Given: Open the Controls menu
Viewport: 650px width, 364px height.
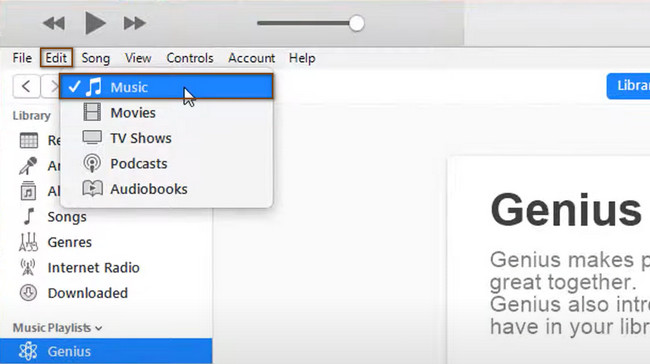Looking at the screenshot, I should (x=189, y=58).
